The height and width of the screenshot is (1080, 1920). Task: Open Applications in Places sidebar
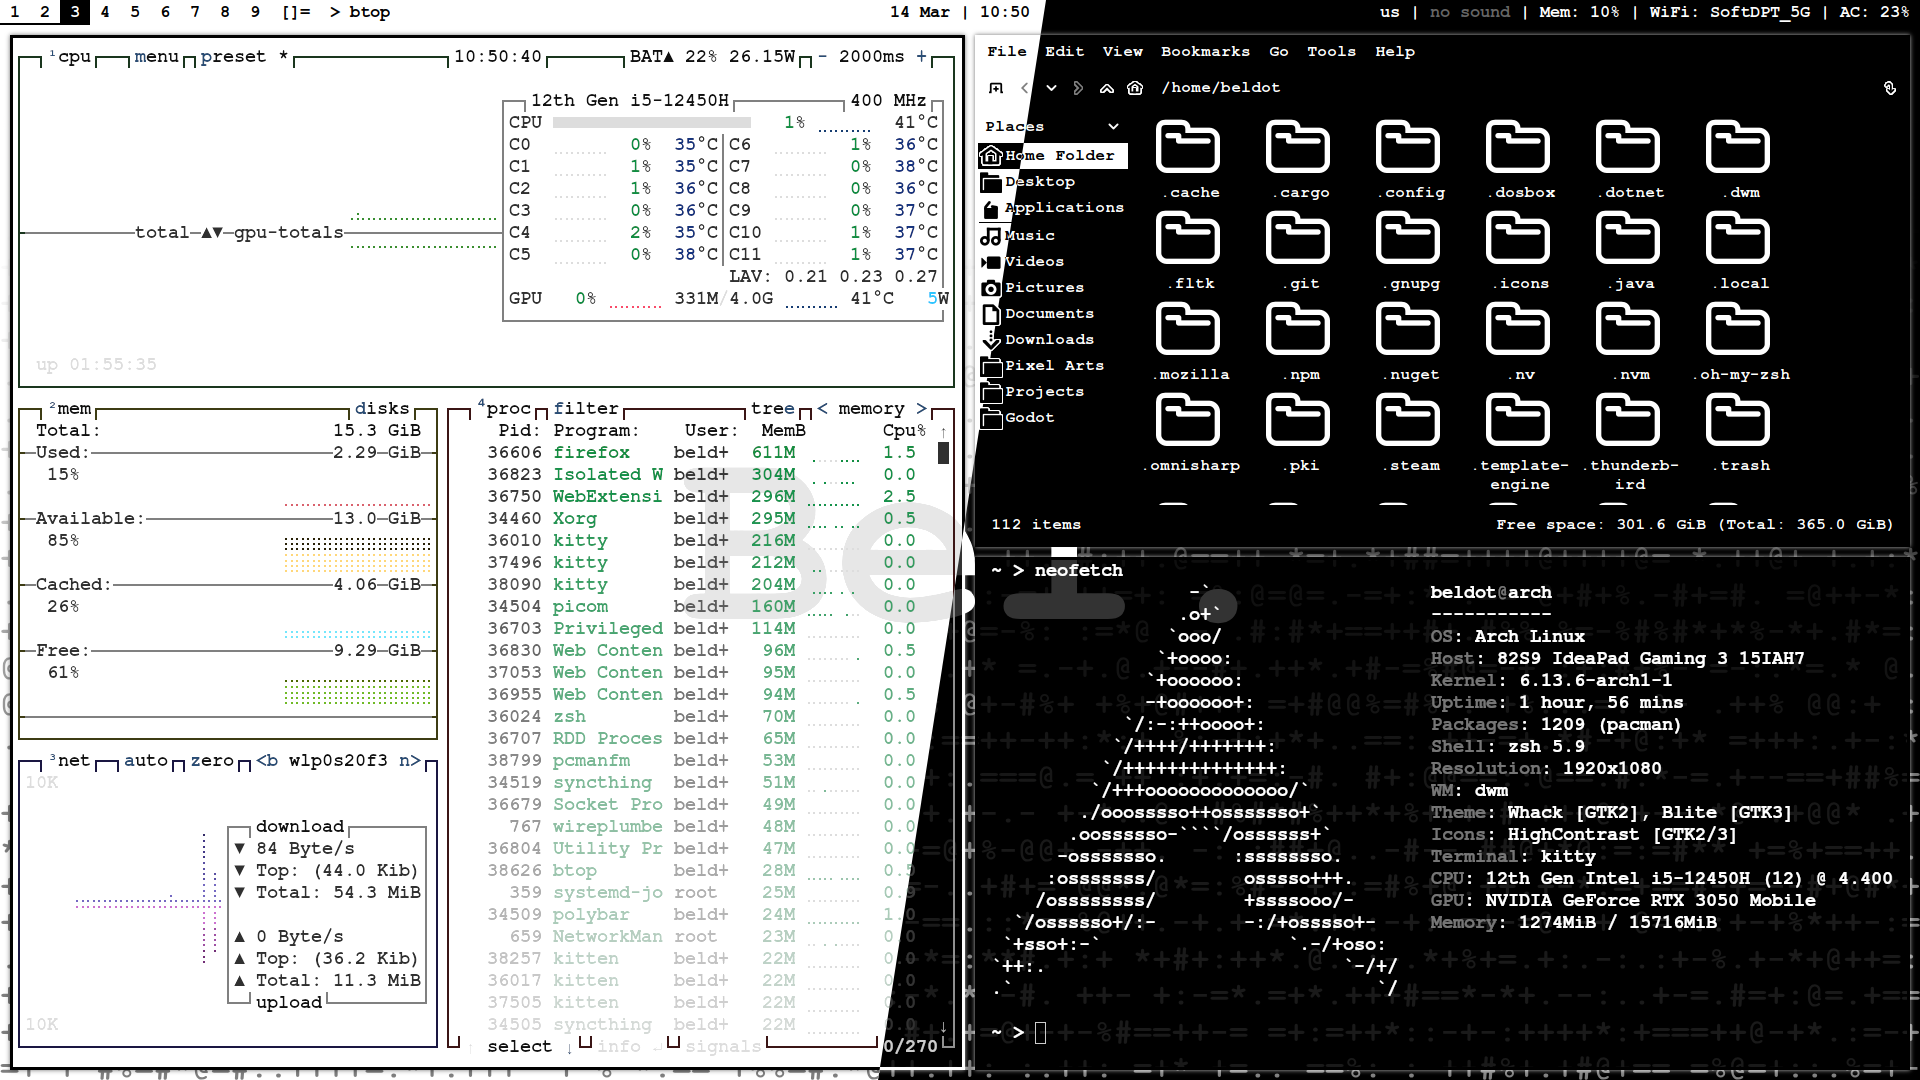[x=1053, y=208]
